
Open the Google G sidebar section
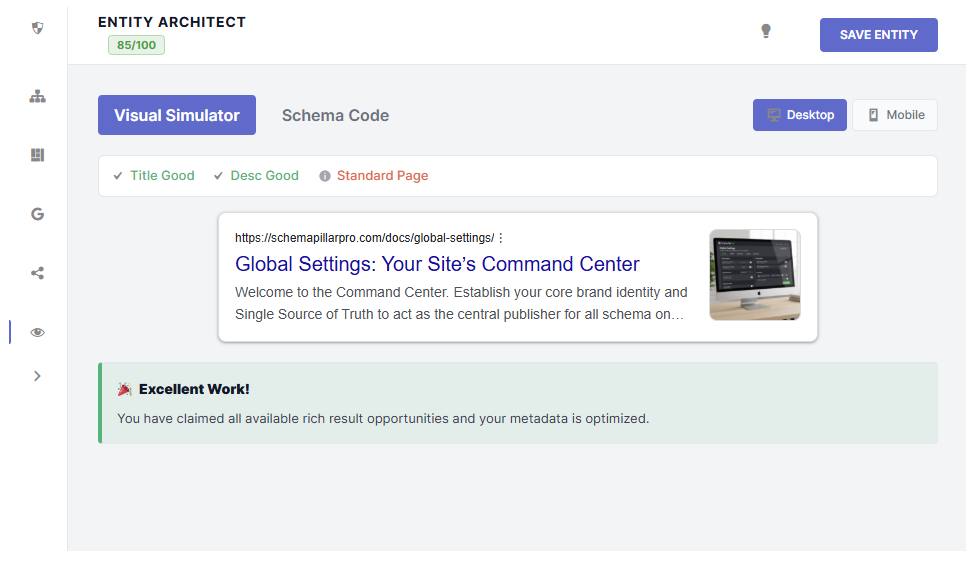click(37, 214)
